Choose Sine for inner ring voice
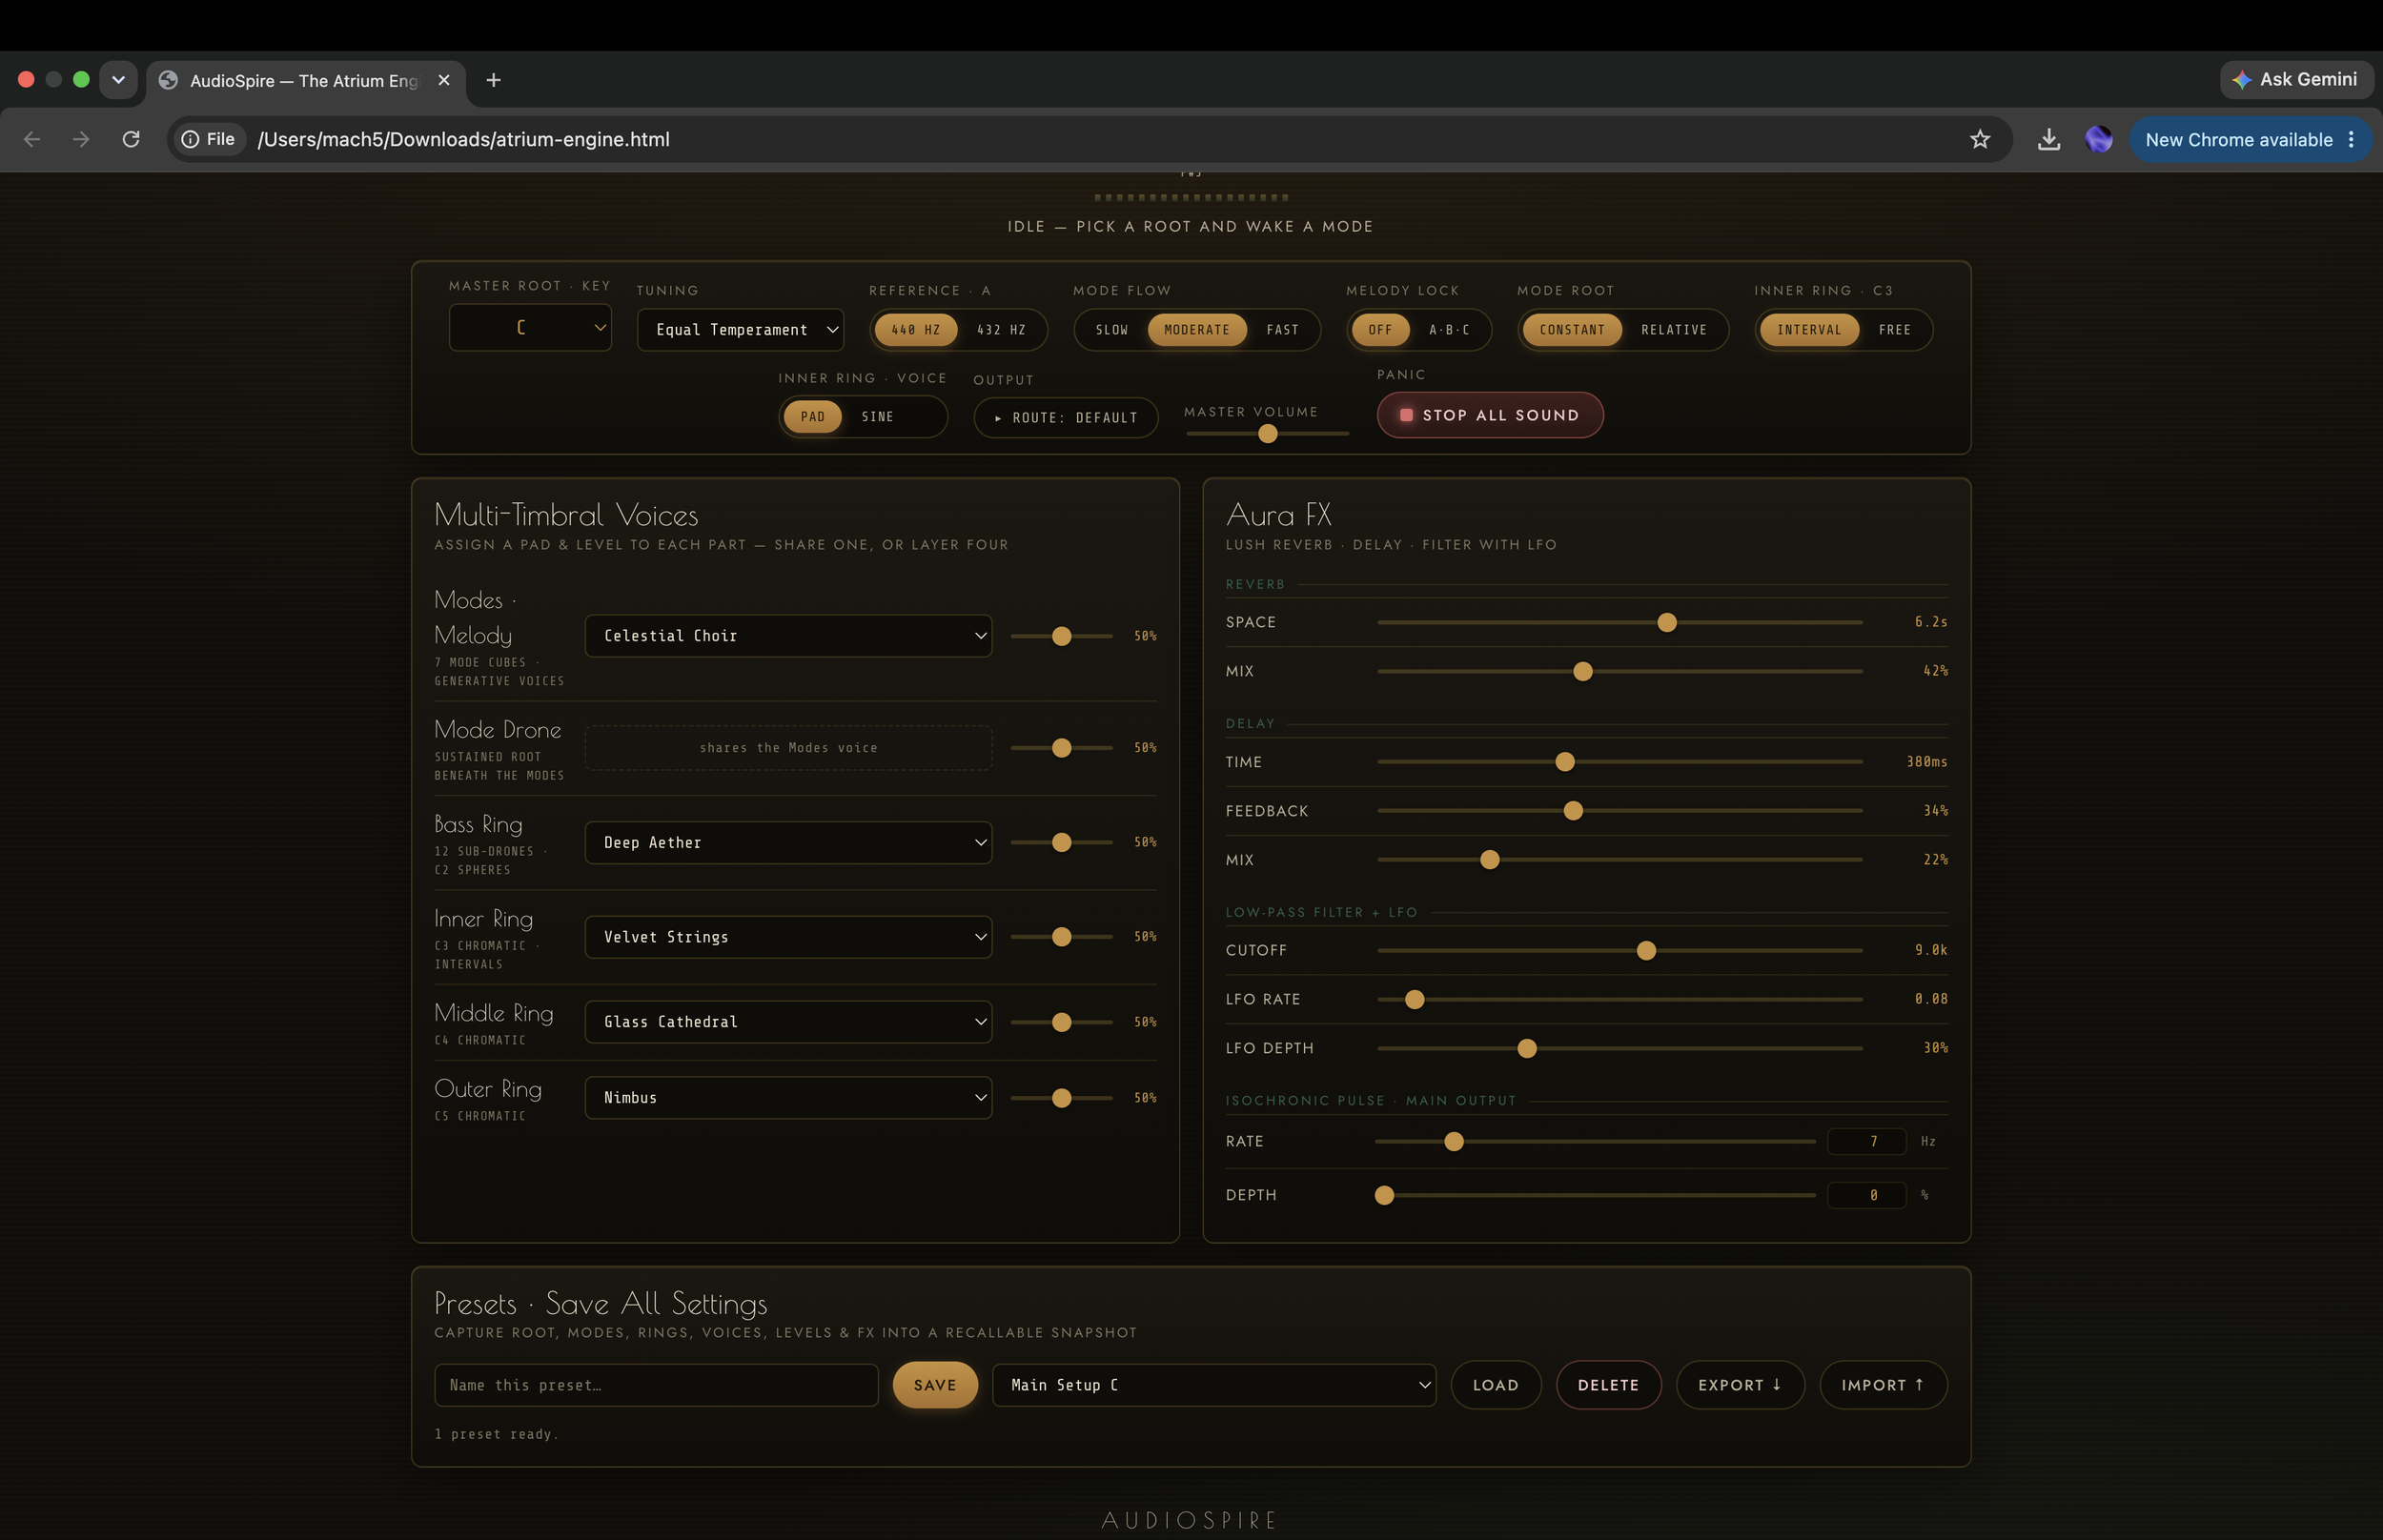 pyautogui.click(x=878, y=417)
